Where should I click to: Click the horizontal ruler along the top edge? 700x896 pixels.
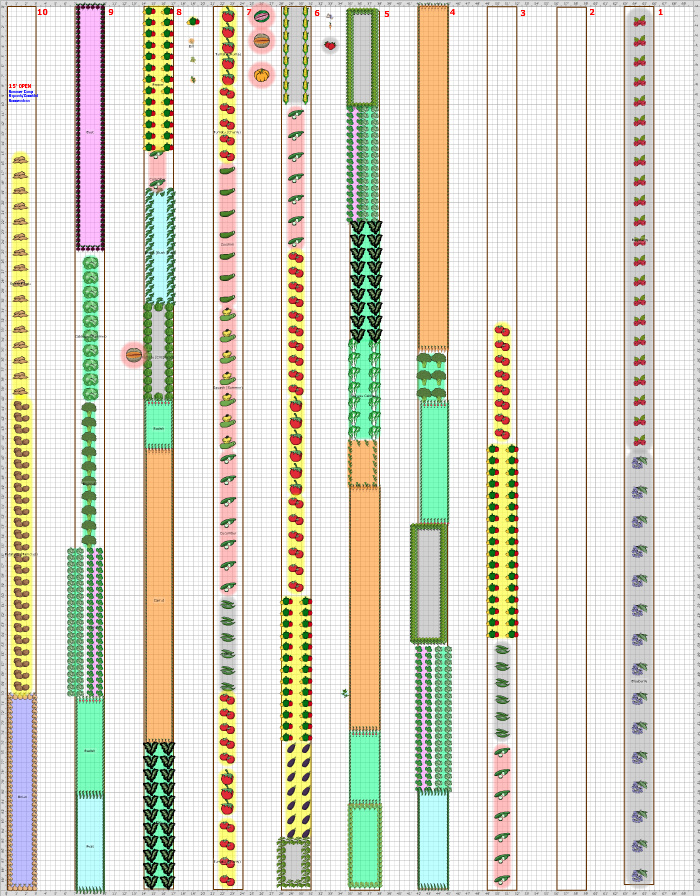coord(350,3)
